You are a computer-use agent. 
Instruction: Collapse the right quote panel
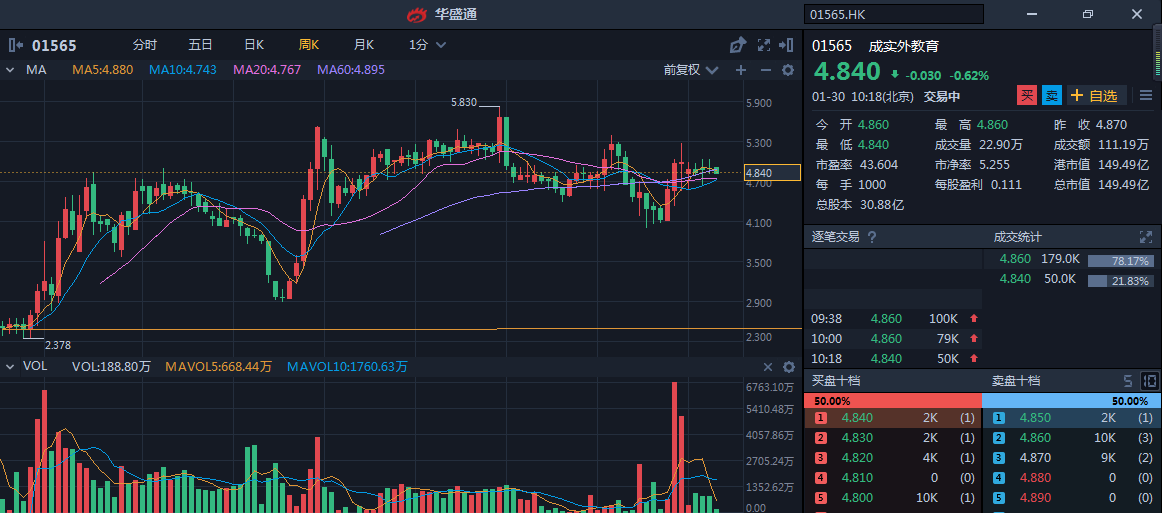[788, 45]
